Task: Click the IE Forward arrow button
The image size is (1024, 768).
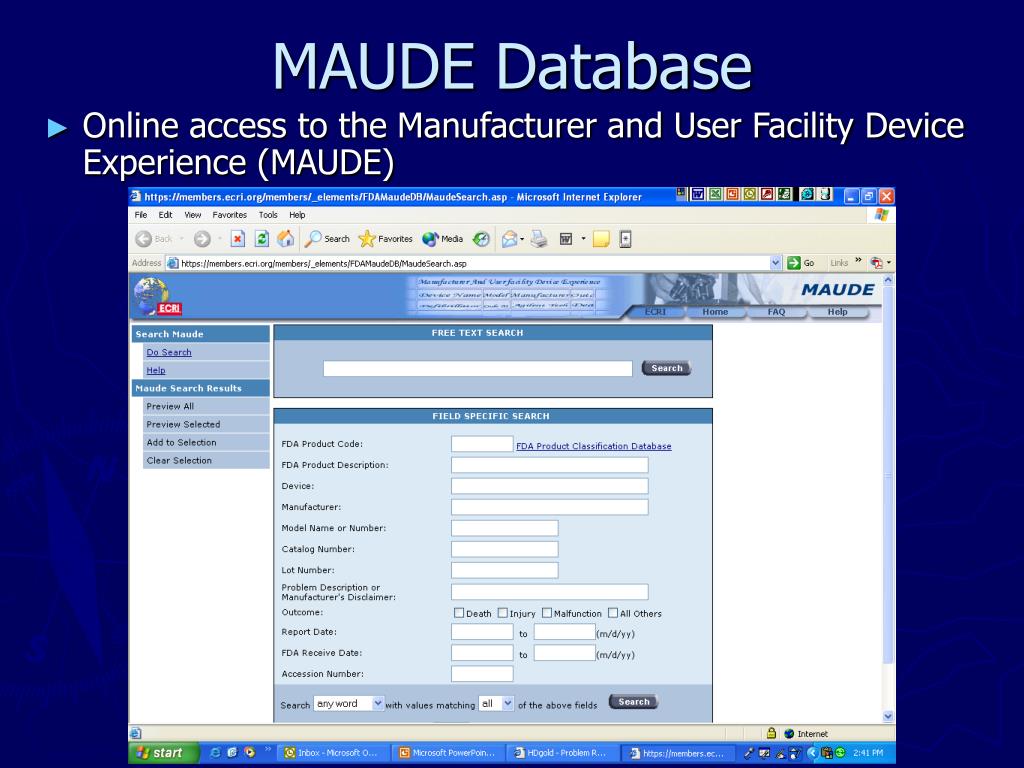Action: [x=202, y=239]
